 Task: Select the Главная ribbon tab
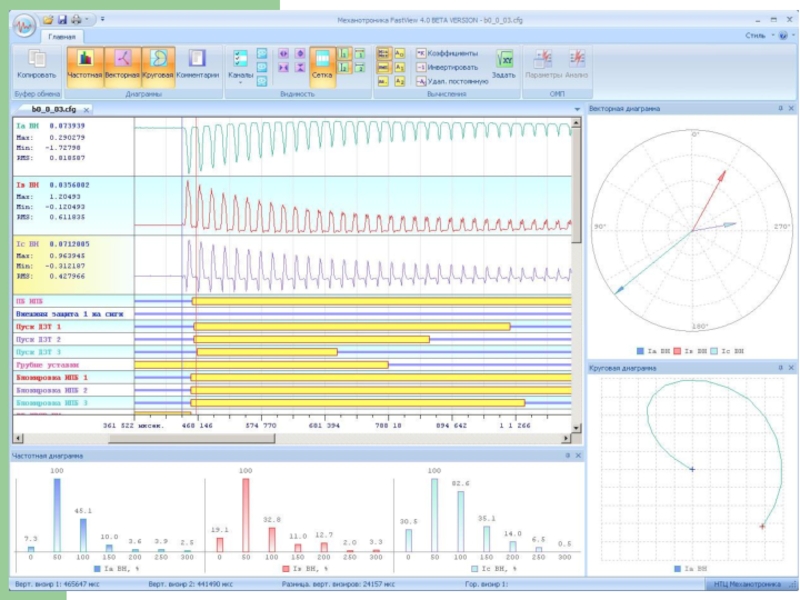tap(62, 36)
